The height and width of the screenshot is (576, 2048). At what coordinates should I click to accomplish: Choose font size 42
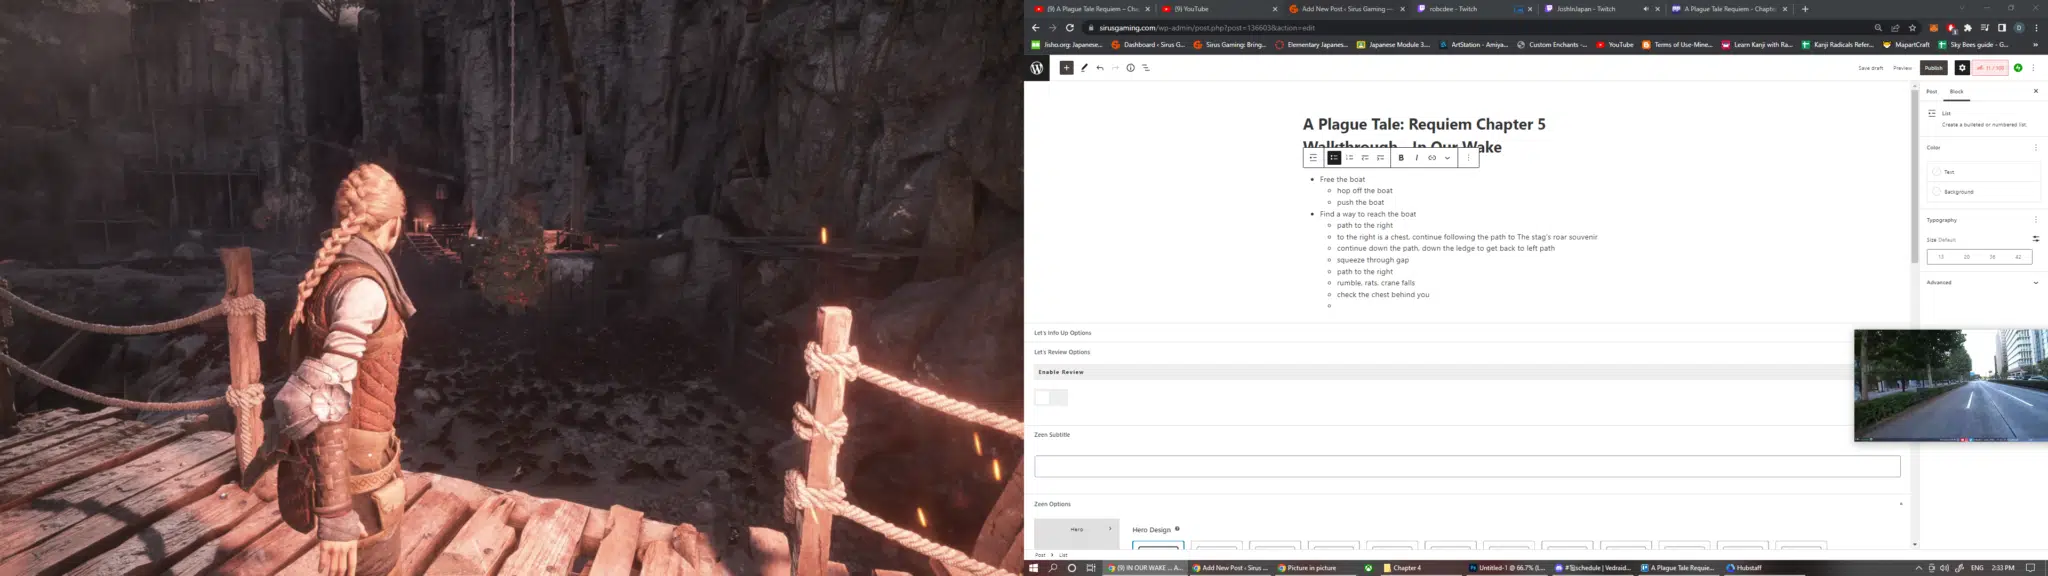pos(2018,257)
